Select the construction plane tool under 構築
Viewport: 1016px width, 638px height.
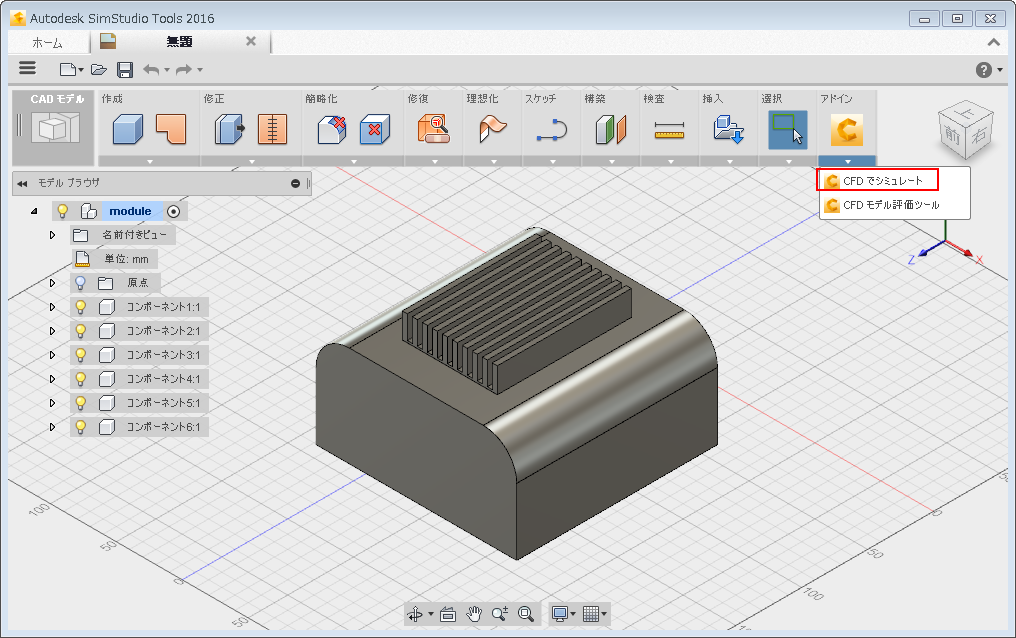point(611,129)
